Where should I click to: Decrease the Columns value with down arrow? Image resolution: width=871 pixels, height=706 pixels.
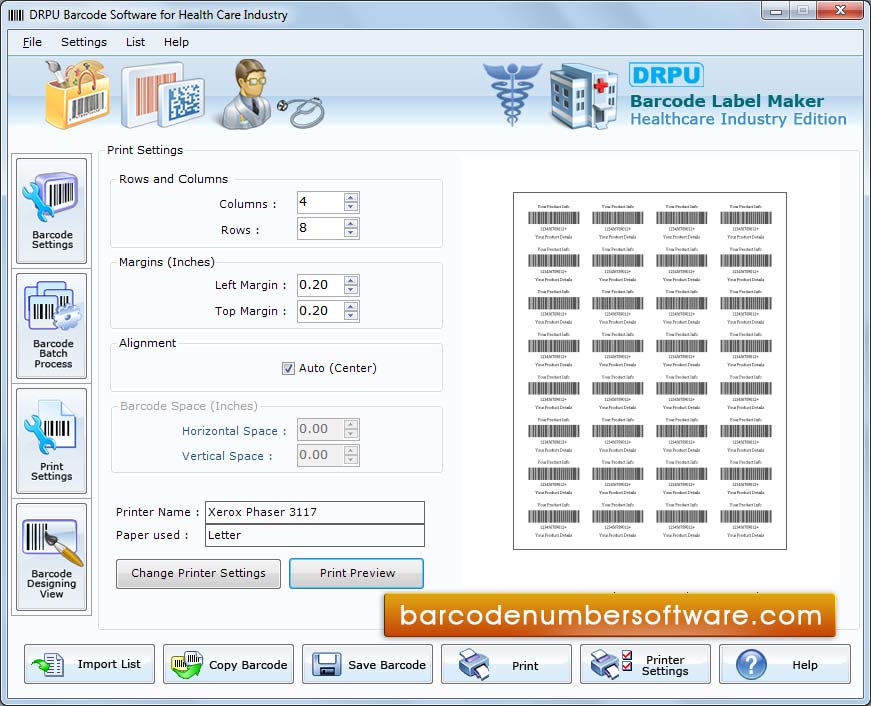pyautogui.click(x=351, y=207)
